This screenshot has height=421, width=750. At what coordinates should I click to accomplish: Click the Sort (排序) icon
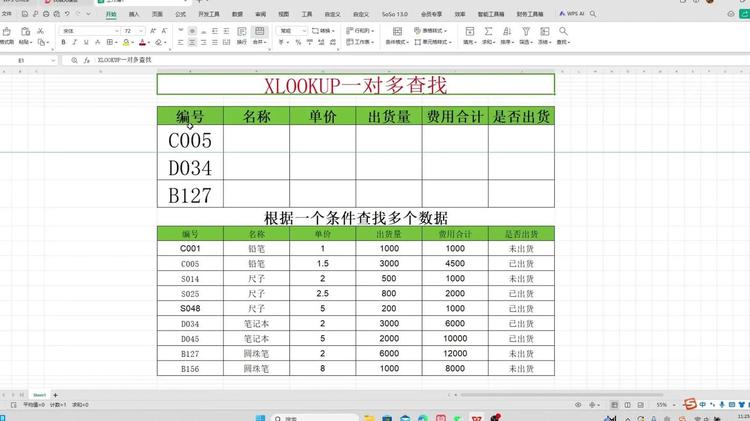pos(507,31)
